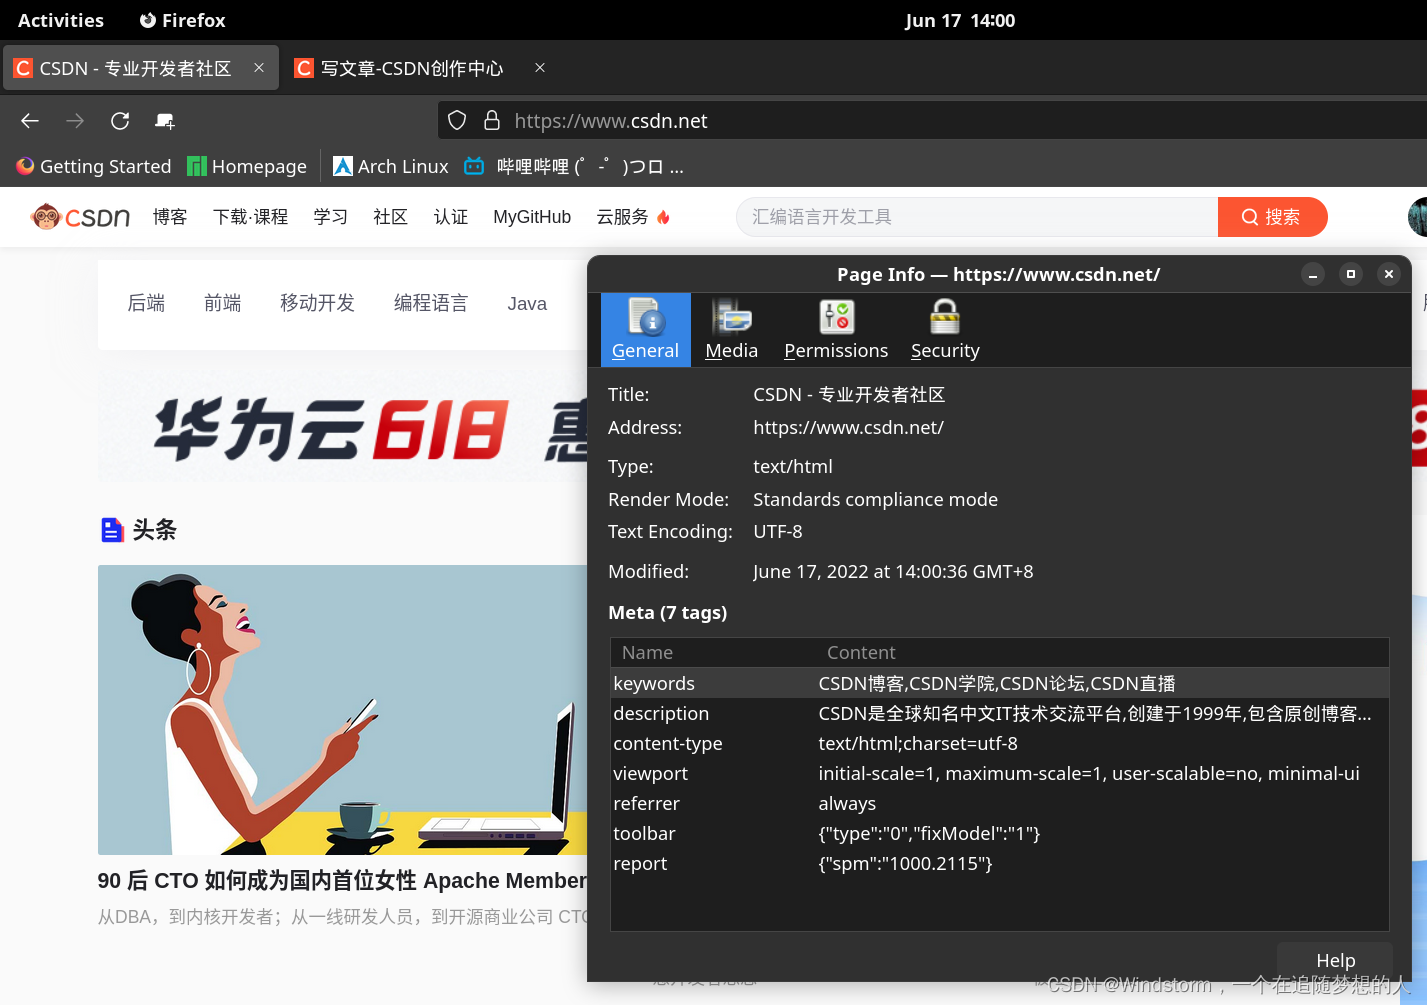Screen dimensions: 1427x1005
Task: Click the CSDN search input field
Action: (x=977, y=217)
